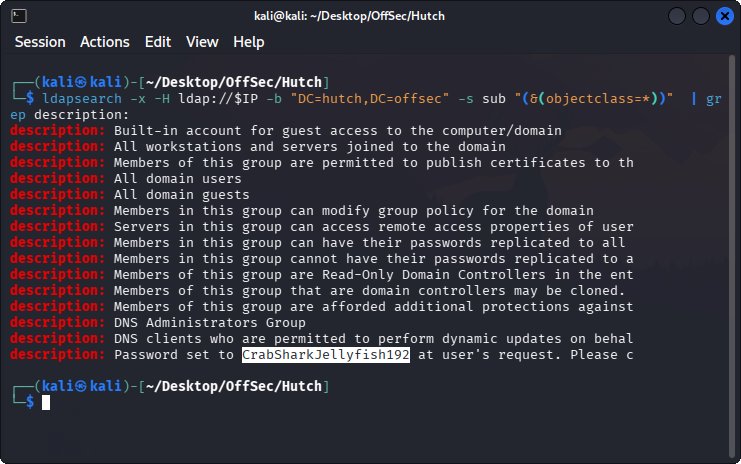741x464 pixels.
Task: Click the highlighted CrabSharkJellyfish192 password text
Action: point(326,355)
